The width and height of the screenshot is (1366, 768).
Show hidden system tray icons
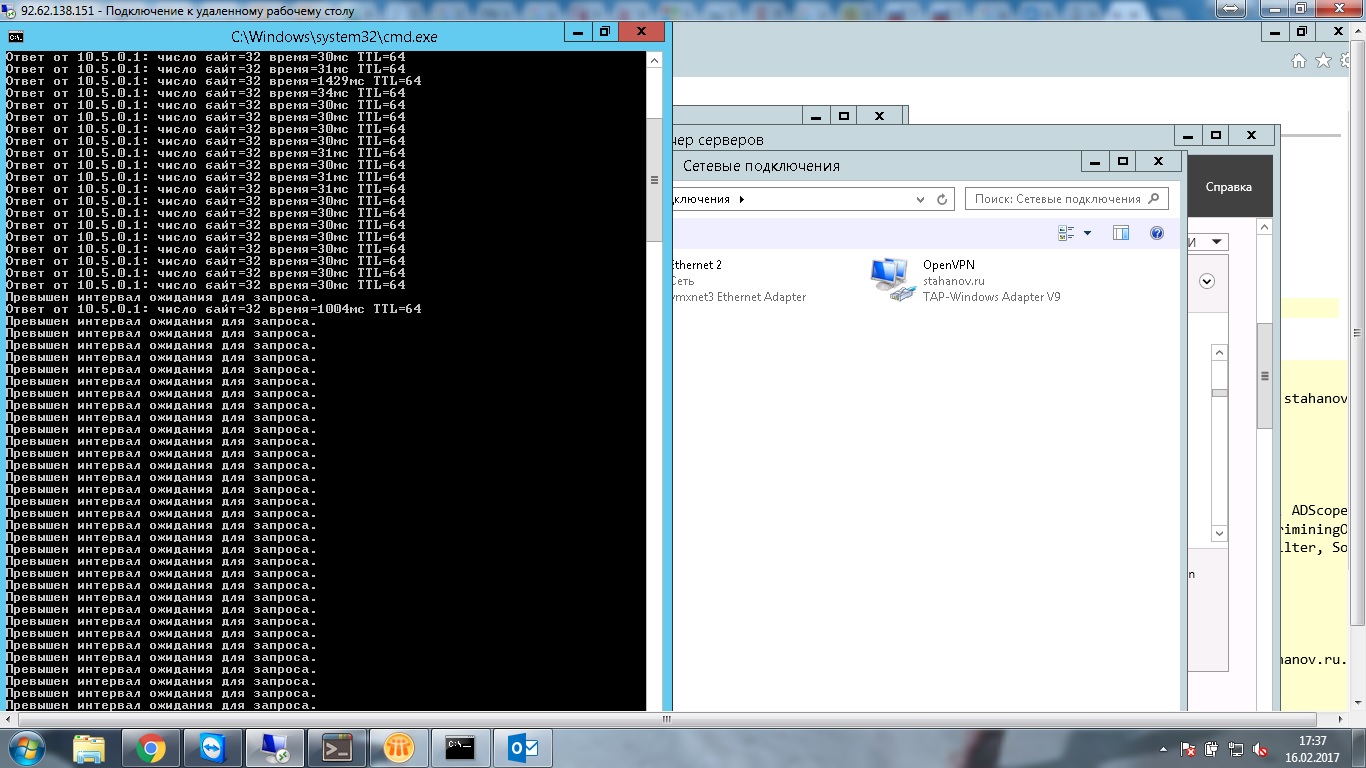point(1165,748)
